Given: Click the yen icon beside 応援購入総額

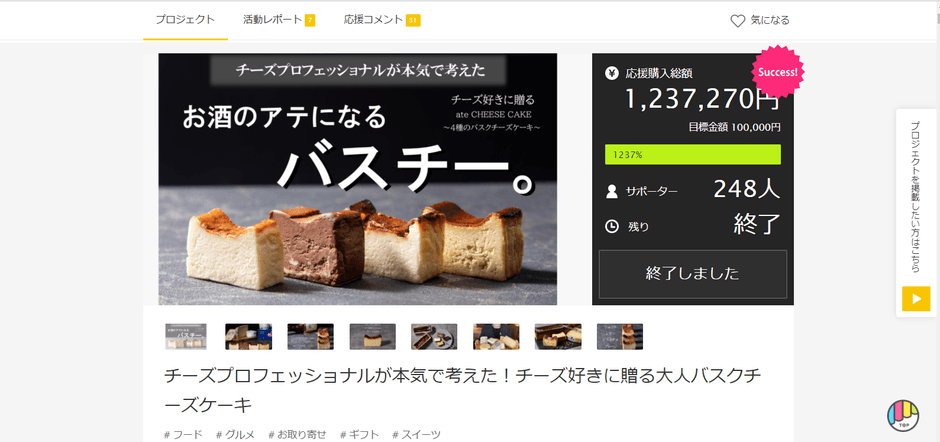Looking at the screenshot, I should (611, 74).
